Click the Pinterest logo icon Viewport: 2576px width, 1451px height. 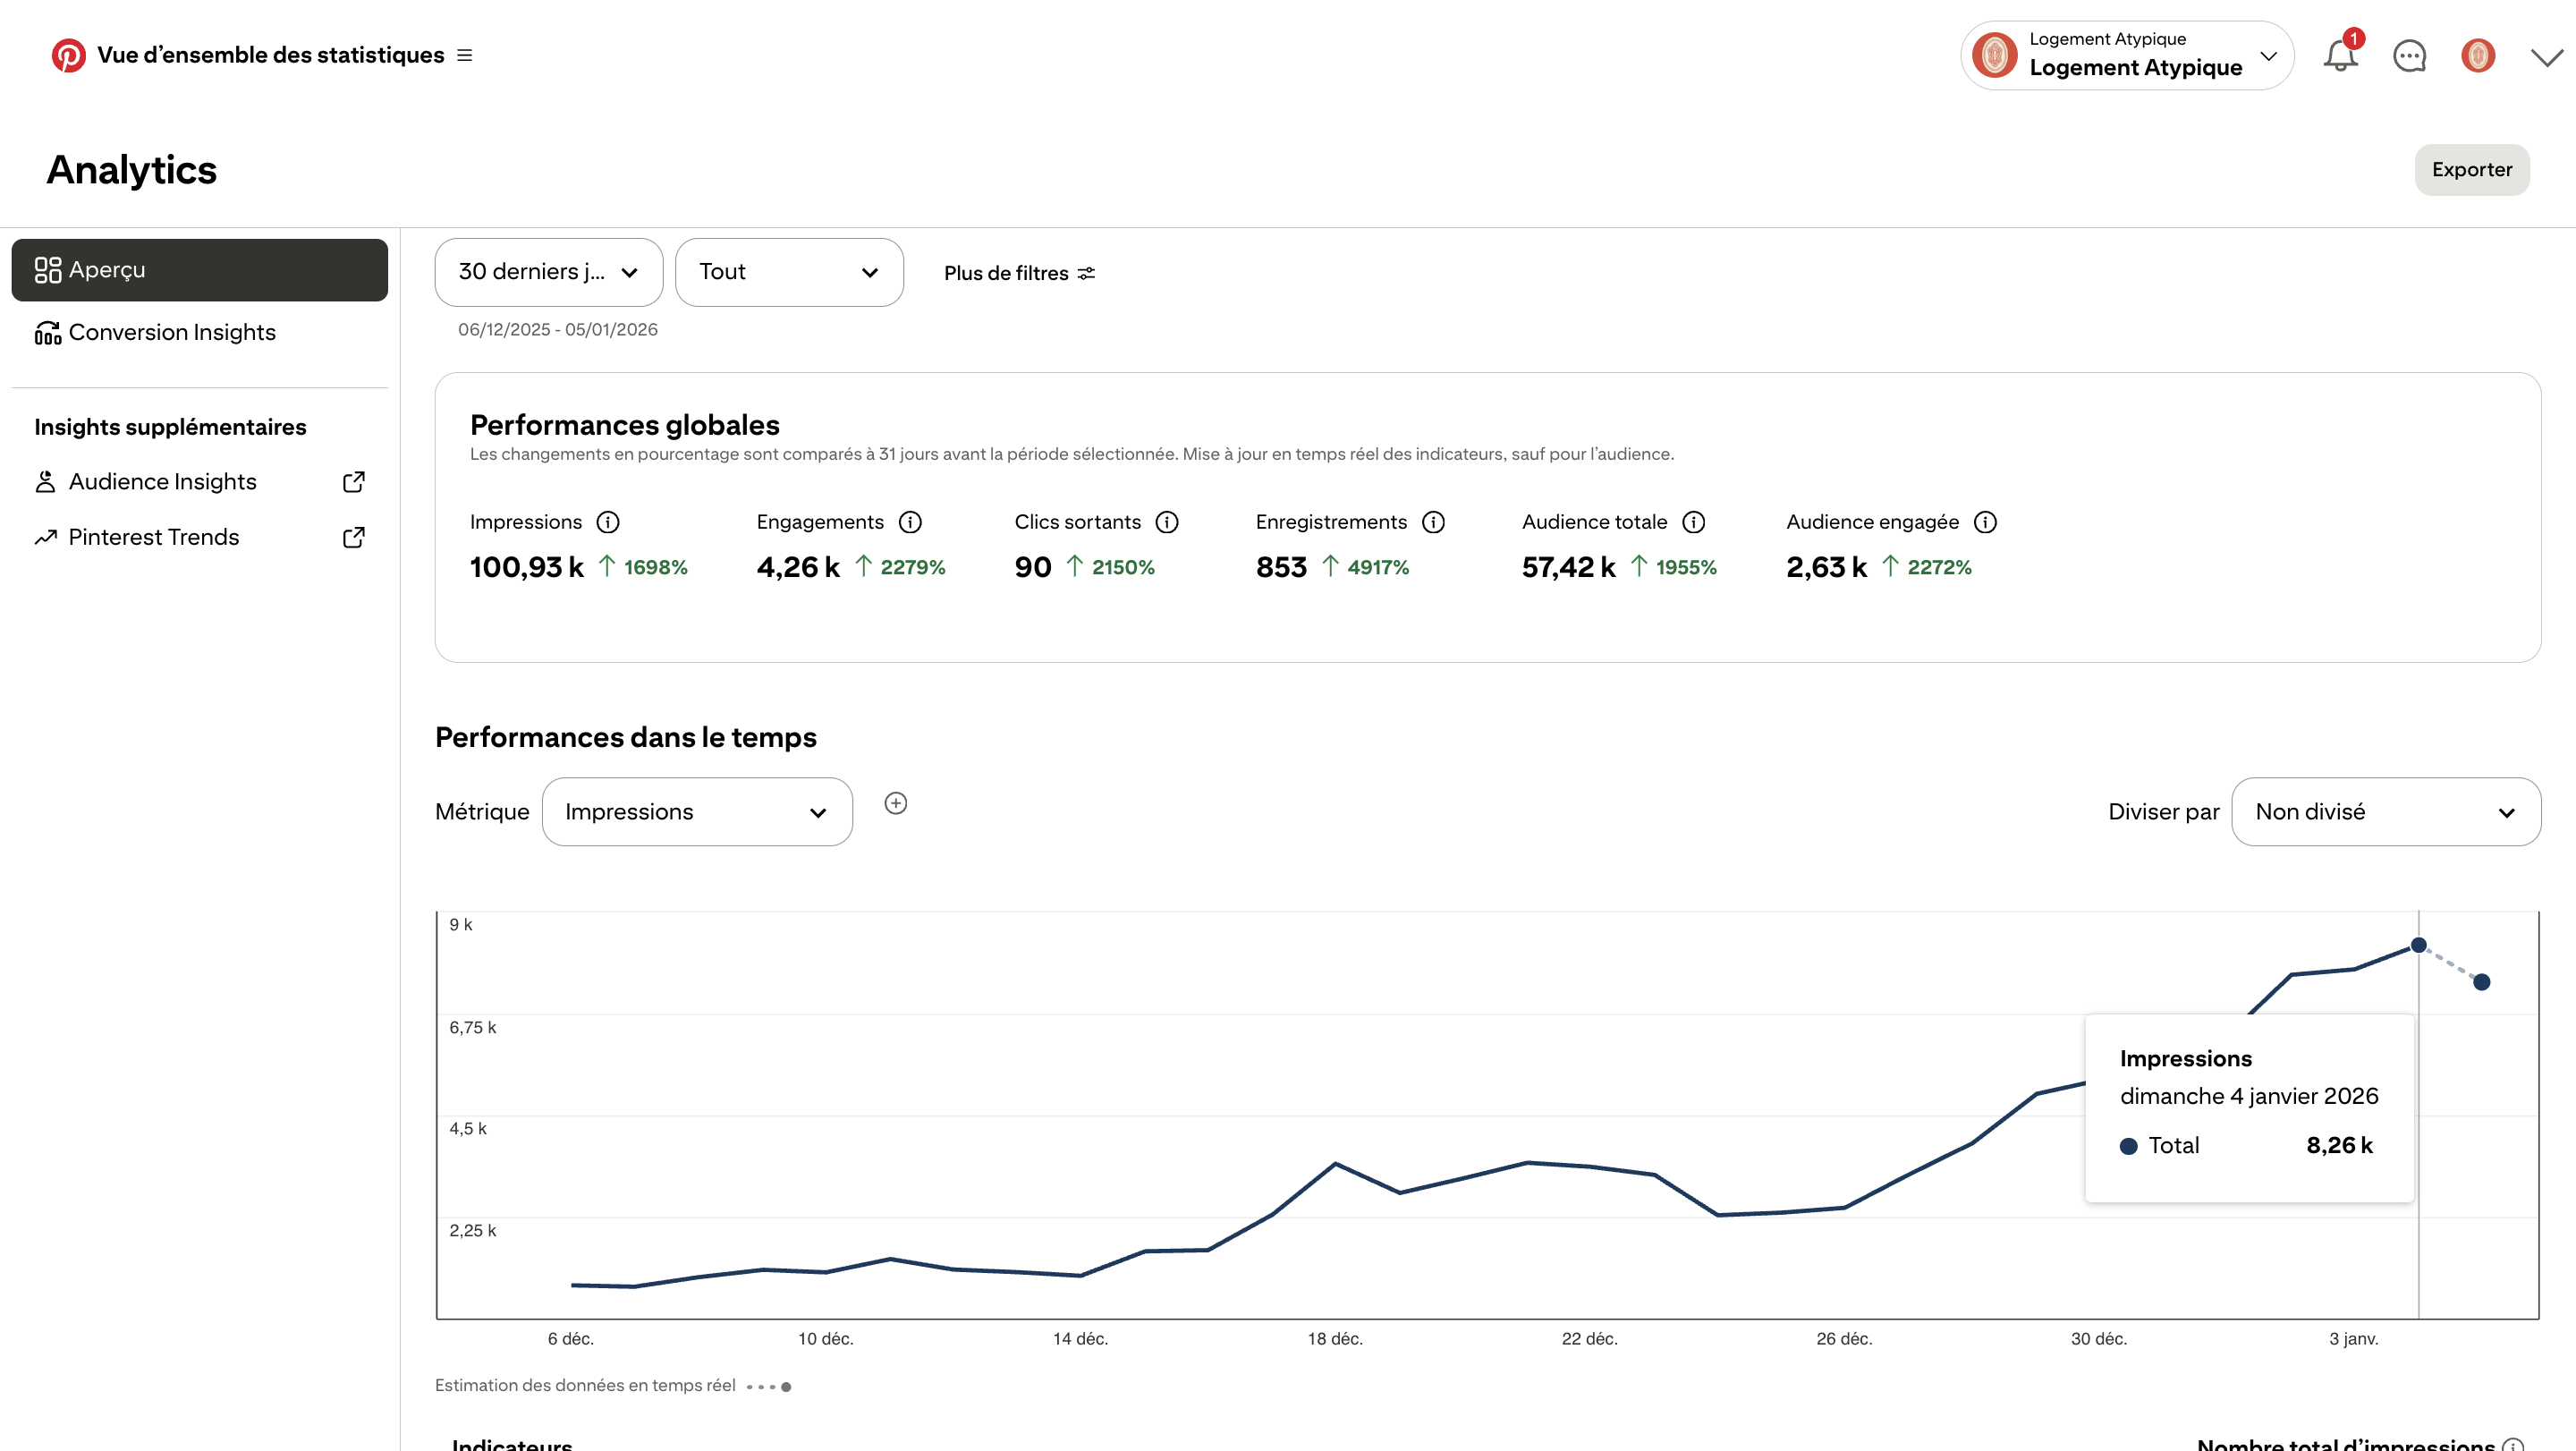pyautogui.click(x=68, y=55)
